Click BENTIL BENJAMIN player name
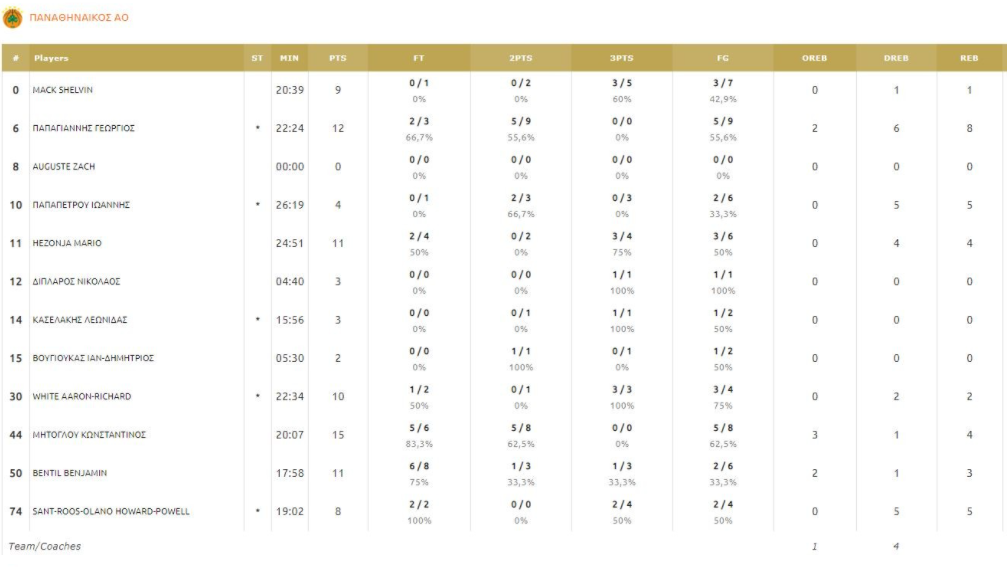 tap(70, 472)
